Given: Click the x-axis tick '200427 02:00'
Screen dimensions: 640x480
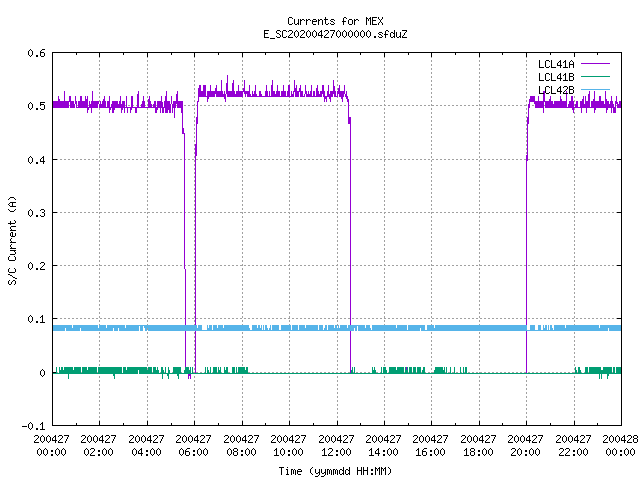Looking at the screenshot, I should coord(98,445).
